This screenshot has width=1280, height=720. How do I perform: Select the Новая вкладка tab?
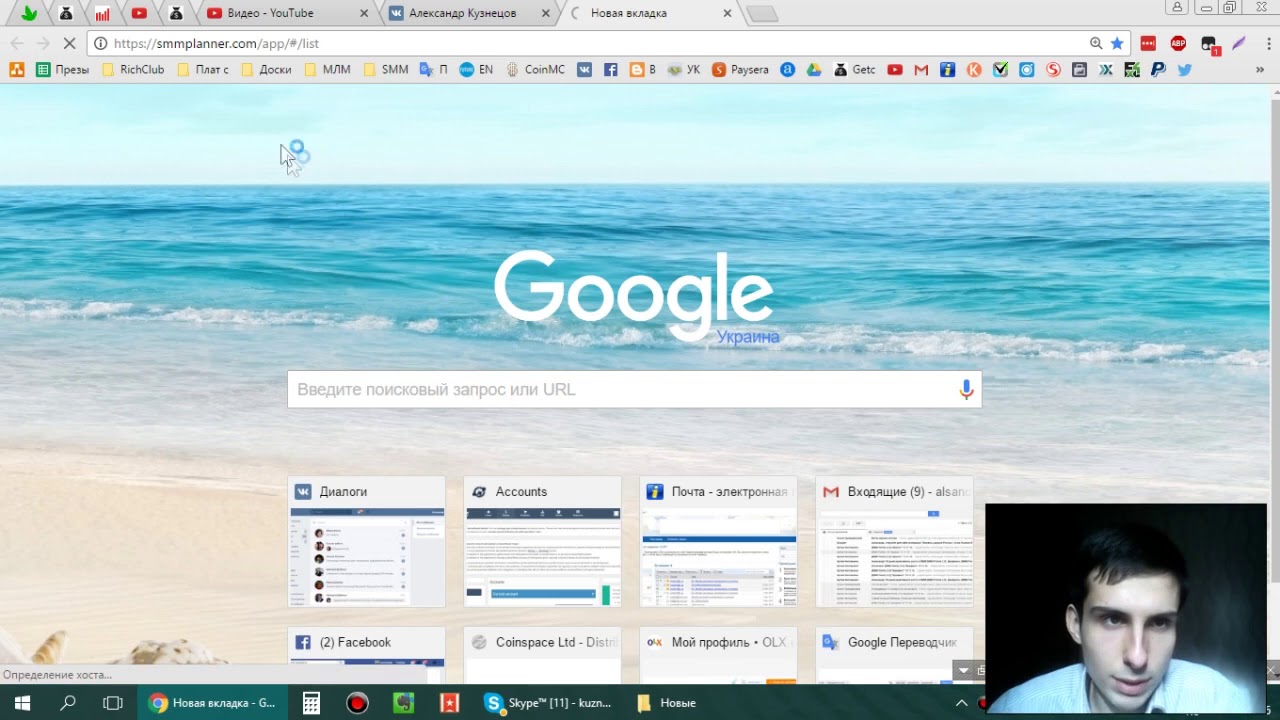(650, 13)
